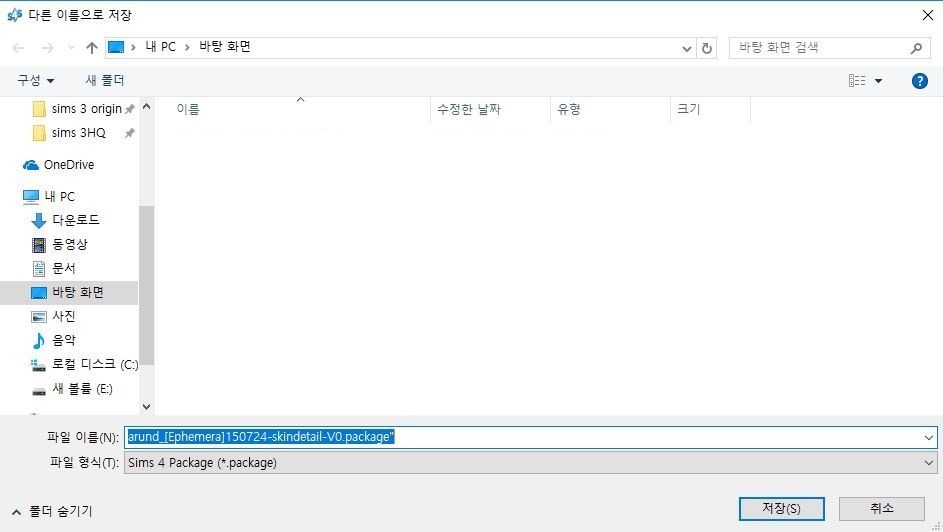This screenshot has width=943, height=532.
Task: Open OneDrive in the sidebar
Action: pos(58,165)
